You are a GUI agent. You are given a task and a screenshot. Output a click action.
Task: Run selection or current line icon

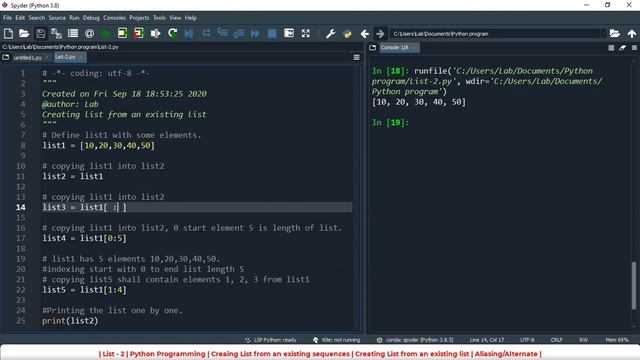156,33
